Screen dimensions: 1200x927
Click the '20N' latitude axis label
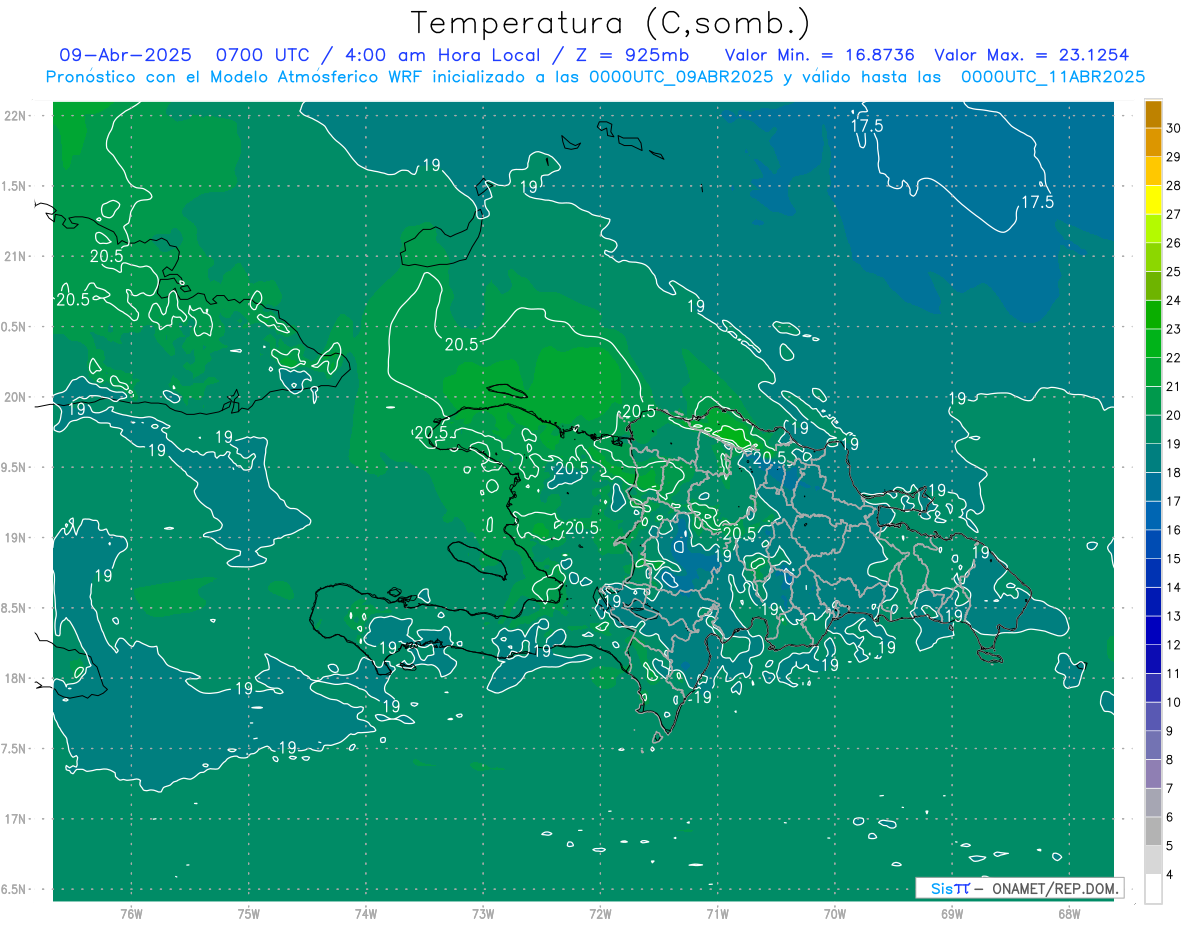[15, 397]
